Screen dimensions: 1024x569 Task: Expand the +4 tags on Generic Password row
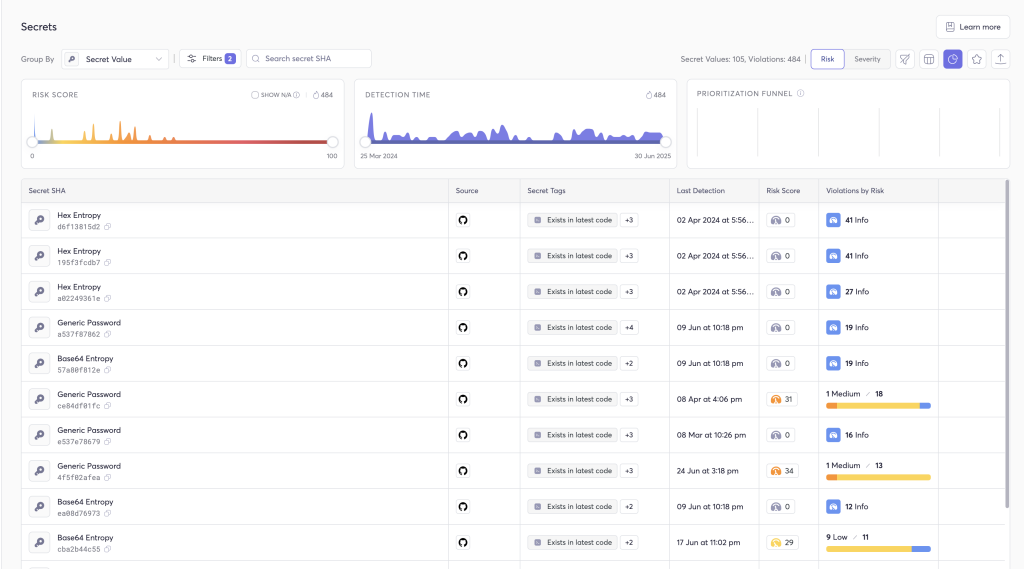tap(629, 327)
